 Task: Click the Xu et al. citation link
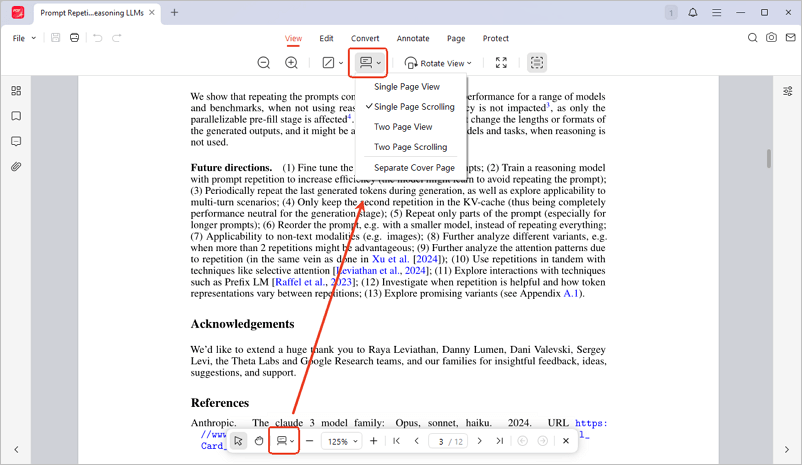point(390,259)
